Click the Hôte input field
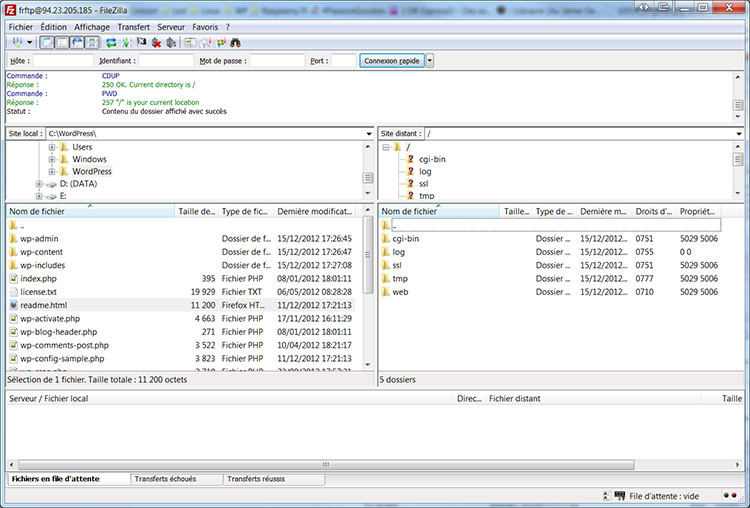Image resolution: width=750 pixels, height=508 pixels. tap(64, 61)
